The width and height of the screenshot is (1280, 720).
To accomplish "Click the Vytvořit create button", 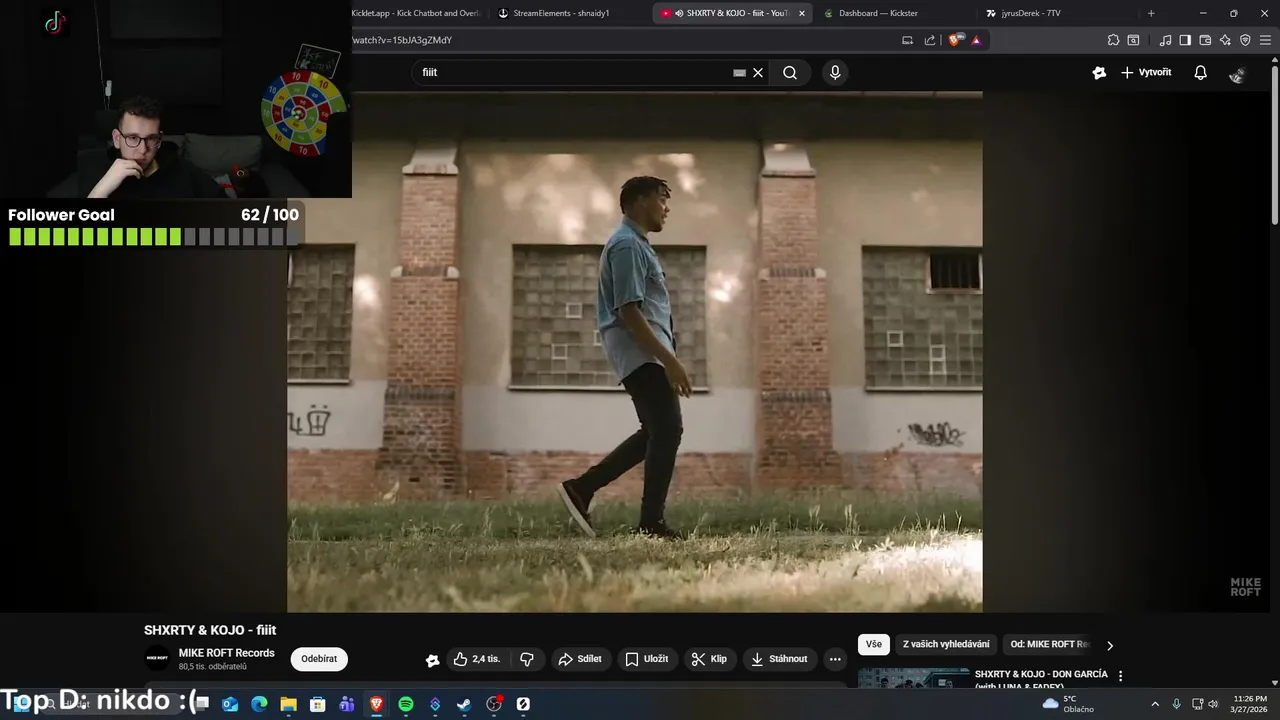I will coord(1146,72).
